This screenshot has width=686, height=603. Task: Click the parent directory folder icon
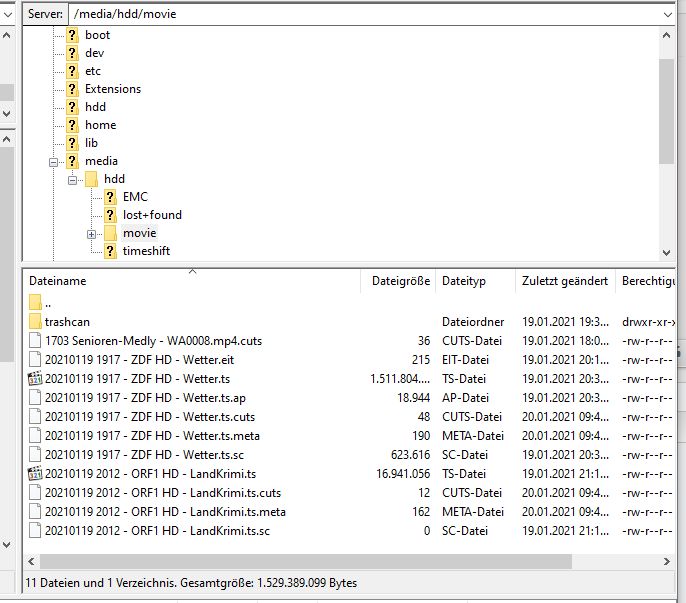37,302
